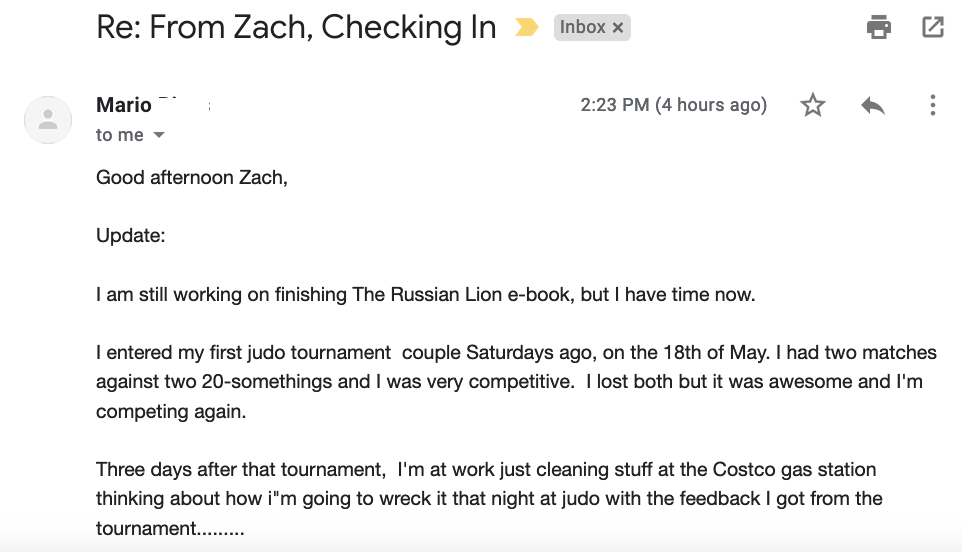This screenshot has width=962, height=552.
Task: Click the subject 'Re: From Zach, Checking In'
Action: 296,28
